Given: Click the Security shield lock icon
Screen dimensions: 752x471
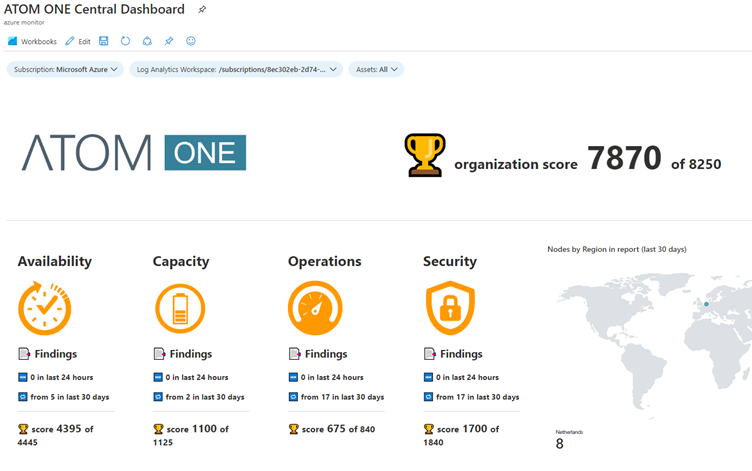Looking at the screenshot, I should [450, 308].
